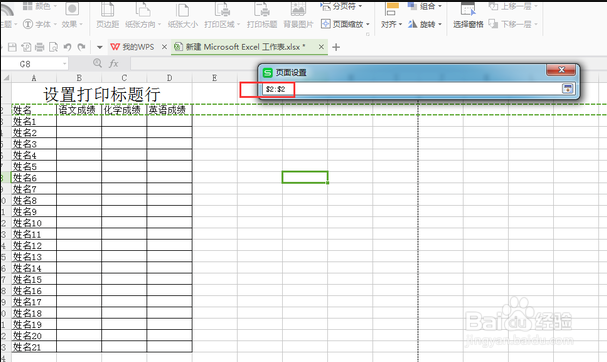Click the 设置打印标题行 title cell
The image size is (607, 362).
(102, 94)
